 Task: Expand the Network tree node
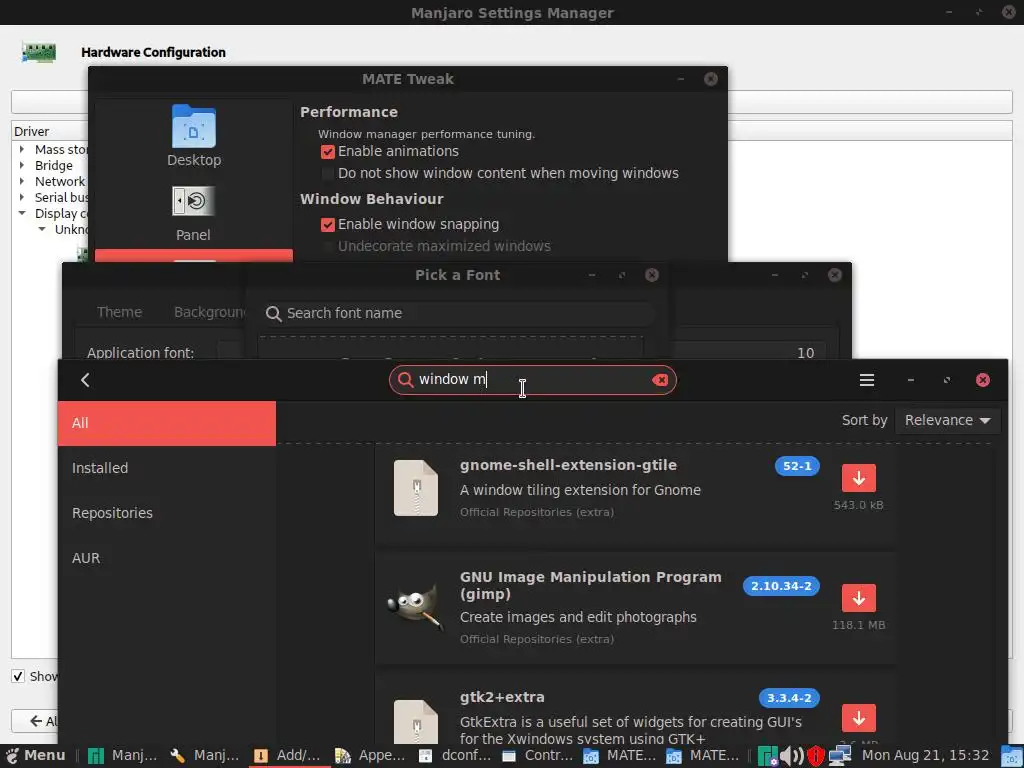22,181
